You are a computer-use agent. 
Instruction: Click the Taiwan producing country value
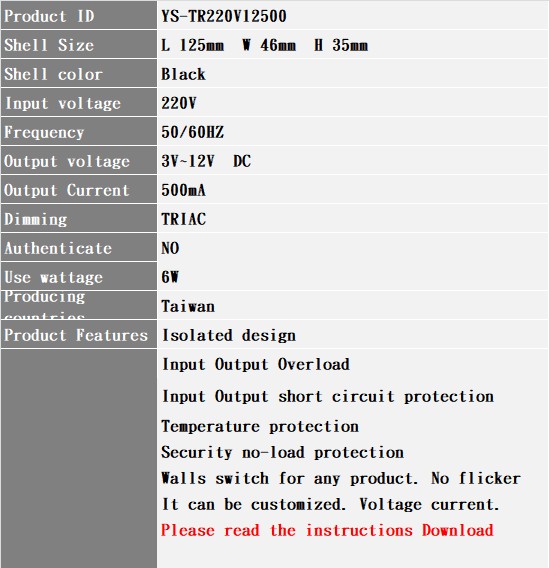188,306
